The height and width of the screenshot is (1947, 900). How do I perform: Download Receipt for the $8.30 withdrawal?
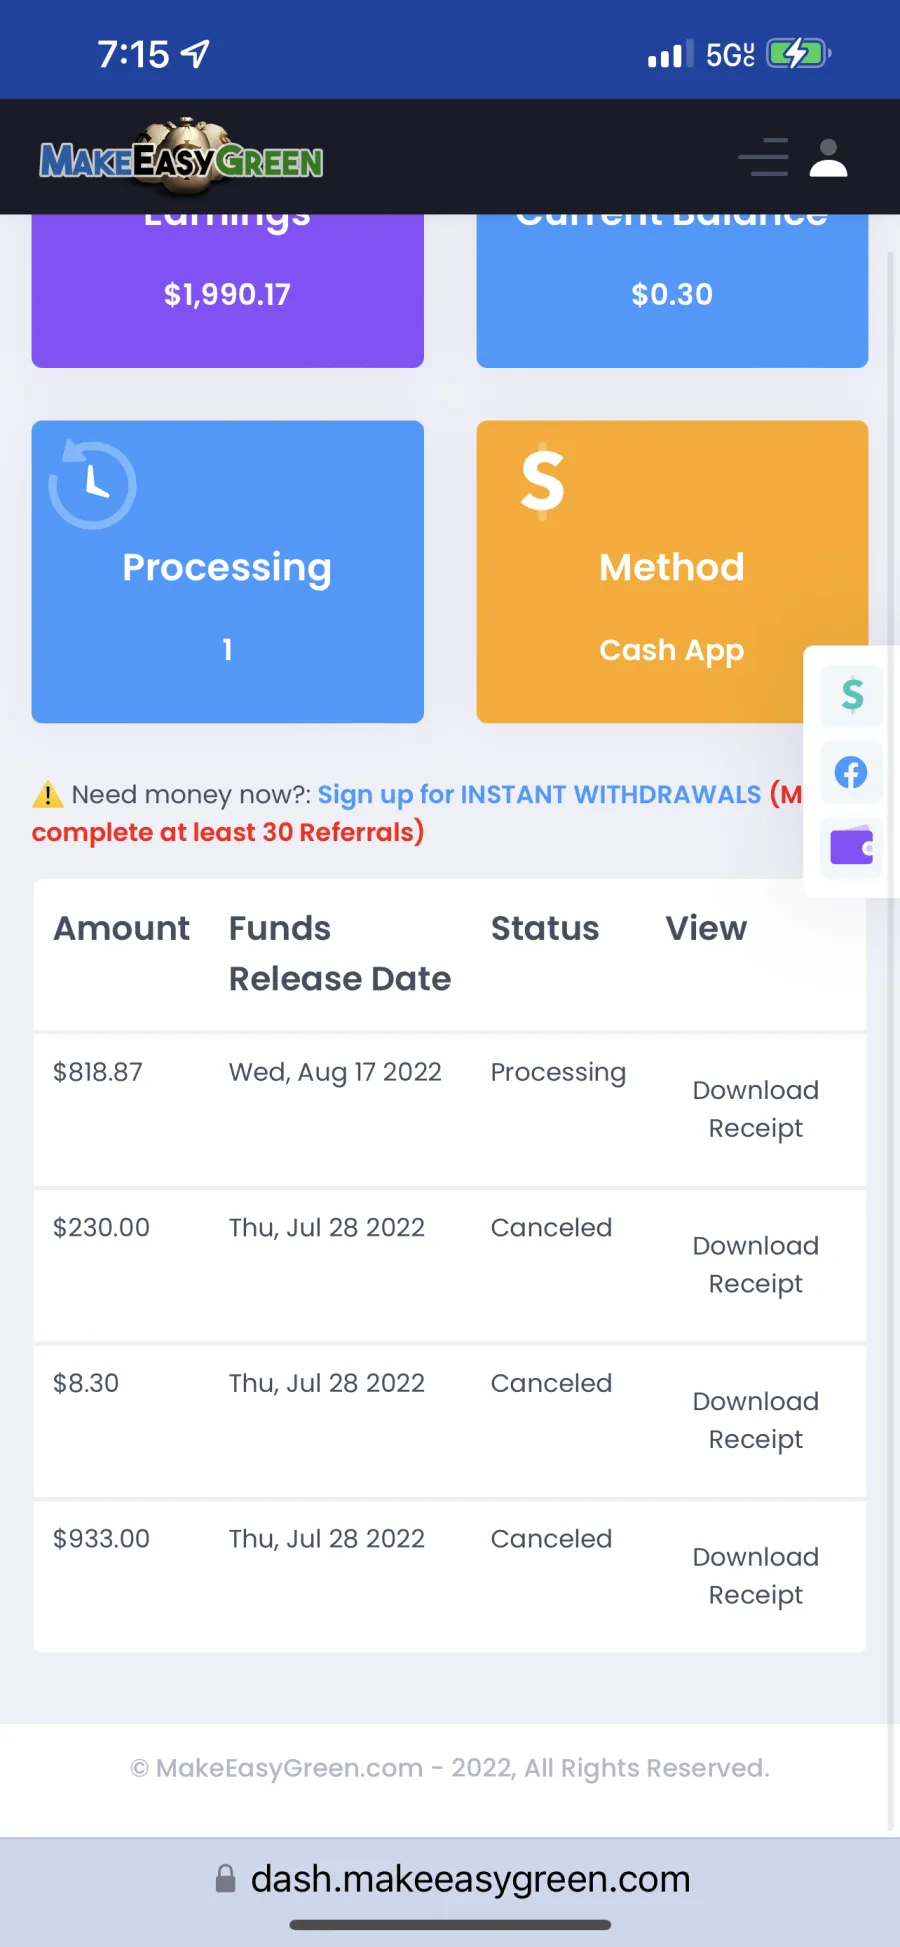tap(756, 1420)
